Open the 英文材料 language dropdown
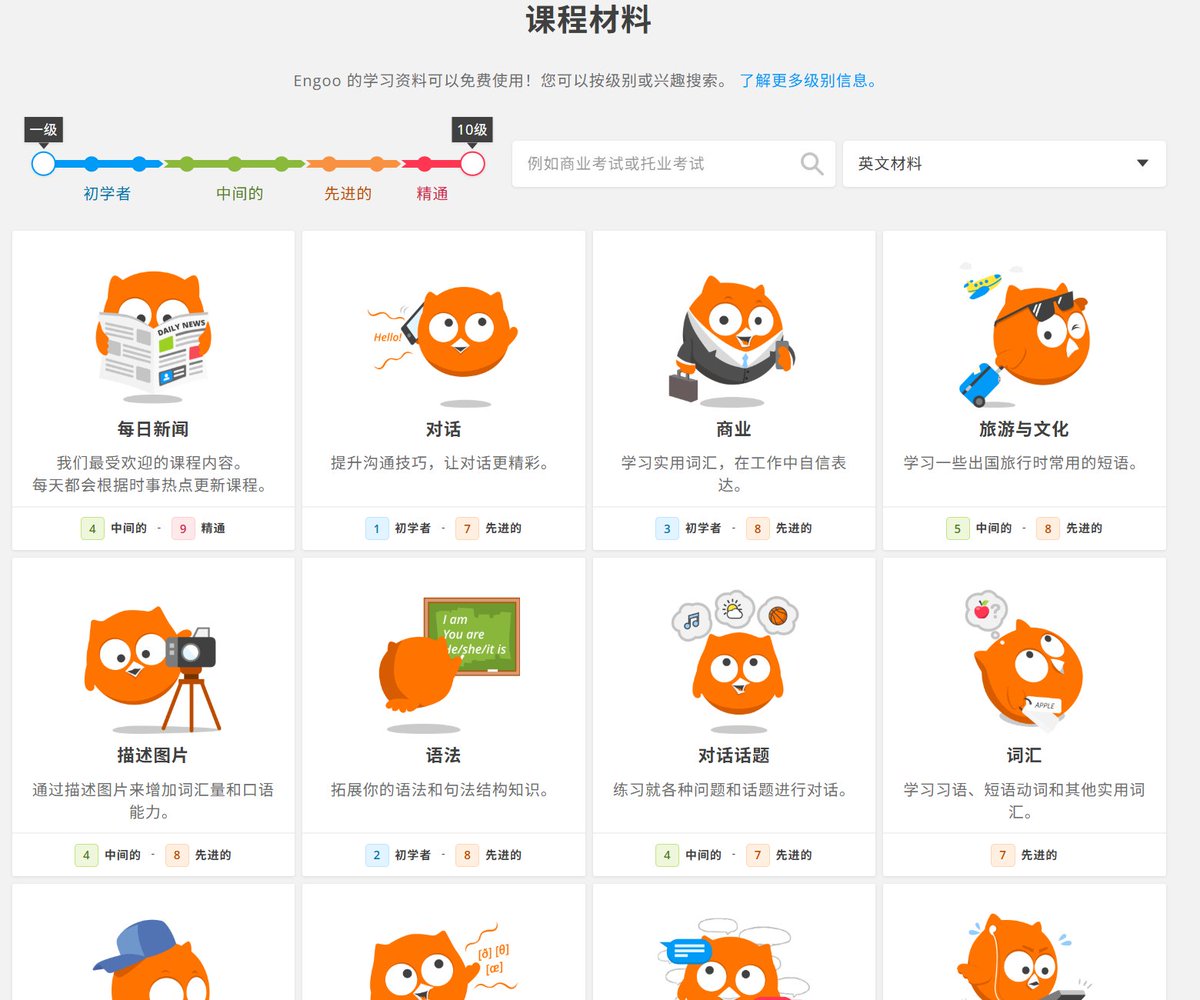 [1004, 163]
